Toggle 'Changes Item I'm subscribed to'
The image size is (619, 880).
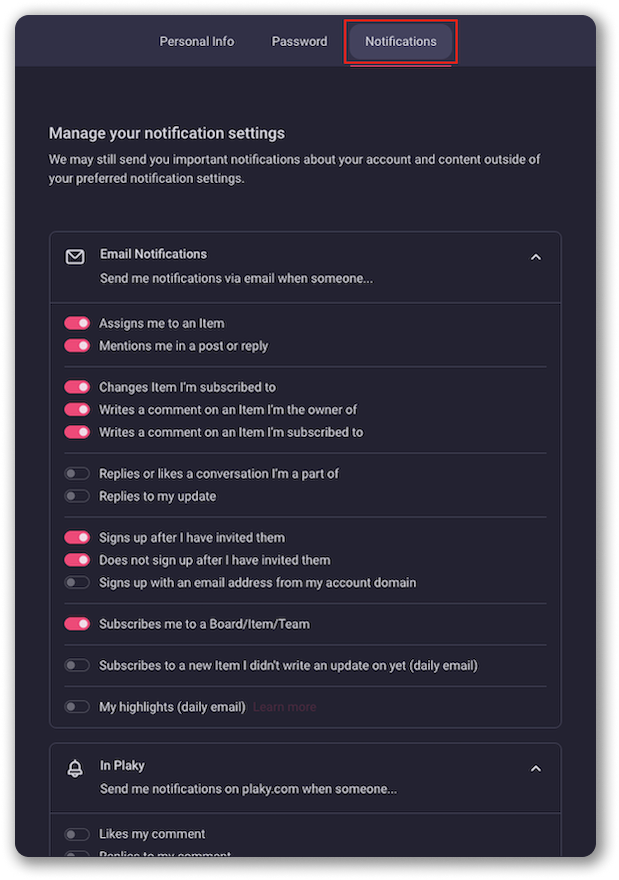click(x=77, y=387)
